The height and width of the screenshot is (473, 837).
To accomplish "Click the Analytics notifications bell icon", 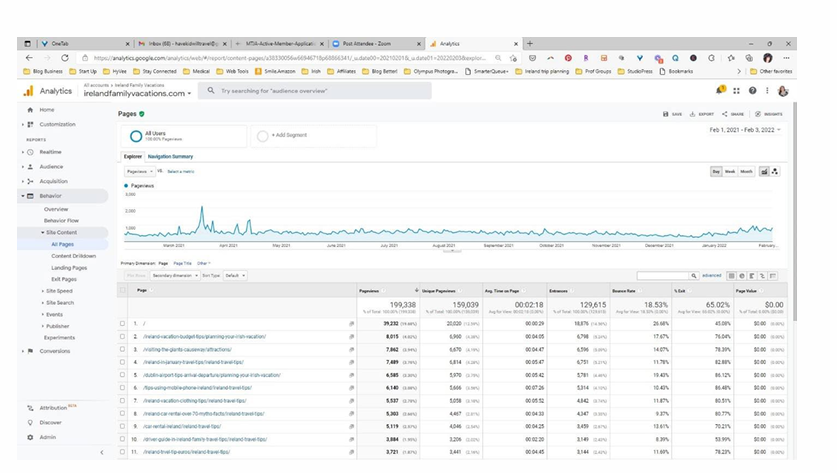I will pos(722,91).
